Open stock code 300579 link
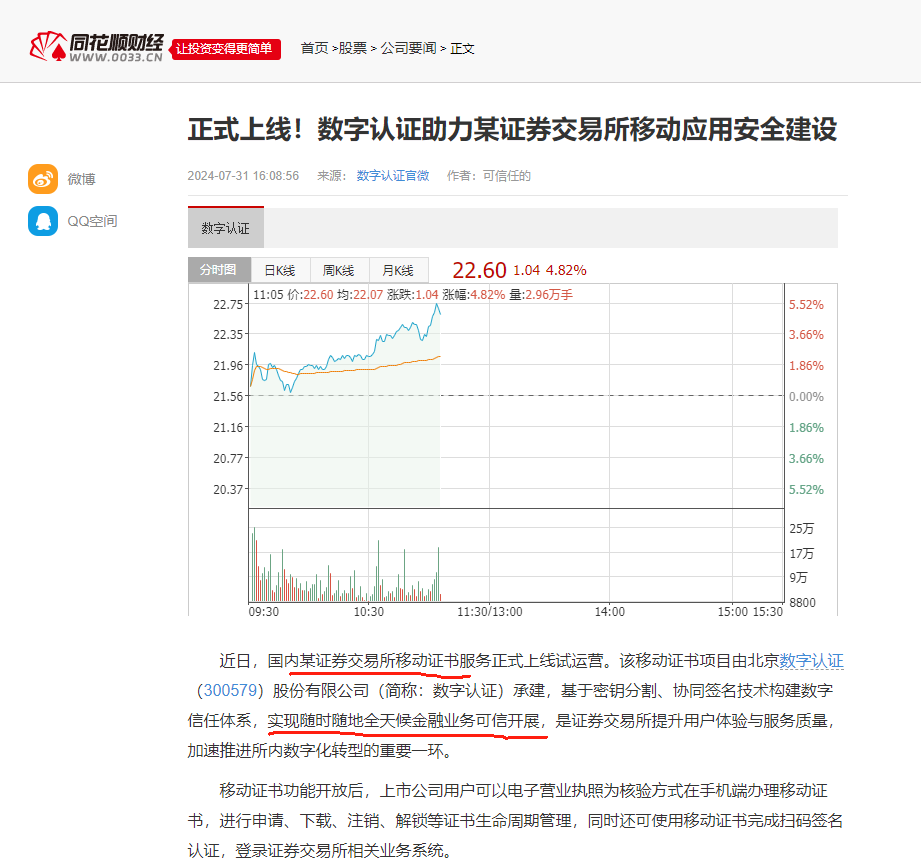 [x=230, y=691]
